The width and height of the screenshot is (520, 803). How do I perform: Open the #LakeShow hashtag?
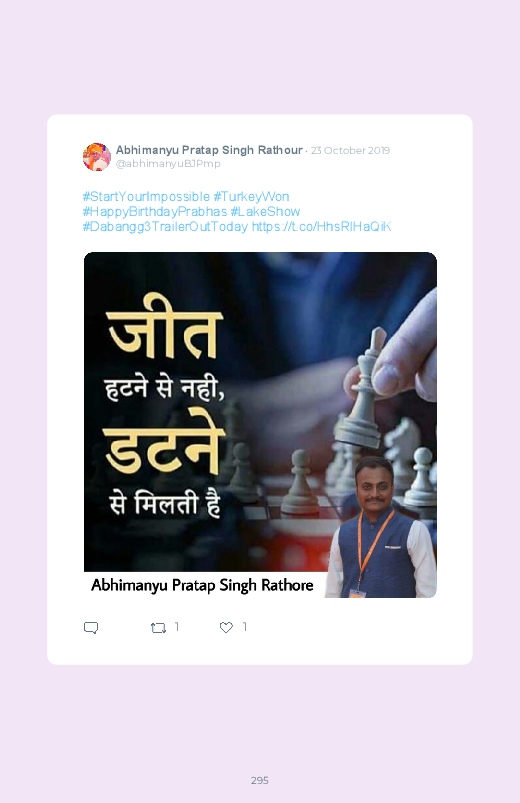pos(265,212)
